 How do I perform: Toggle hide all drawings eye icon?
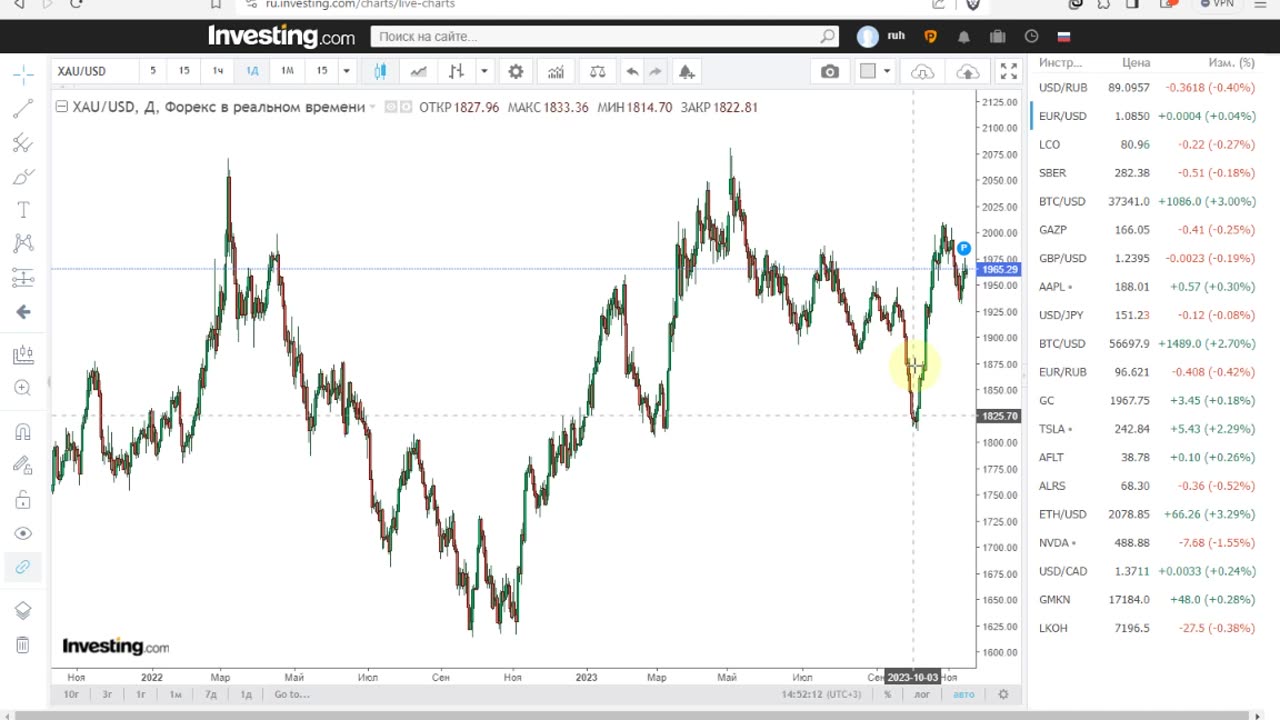(x=23, y=533)
